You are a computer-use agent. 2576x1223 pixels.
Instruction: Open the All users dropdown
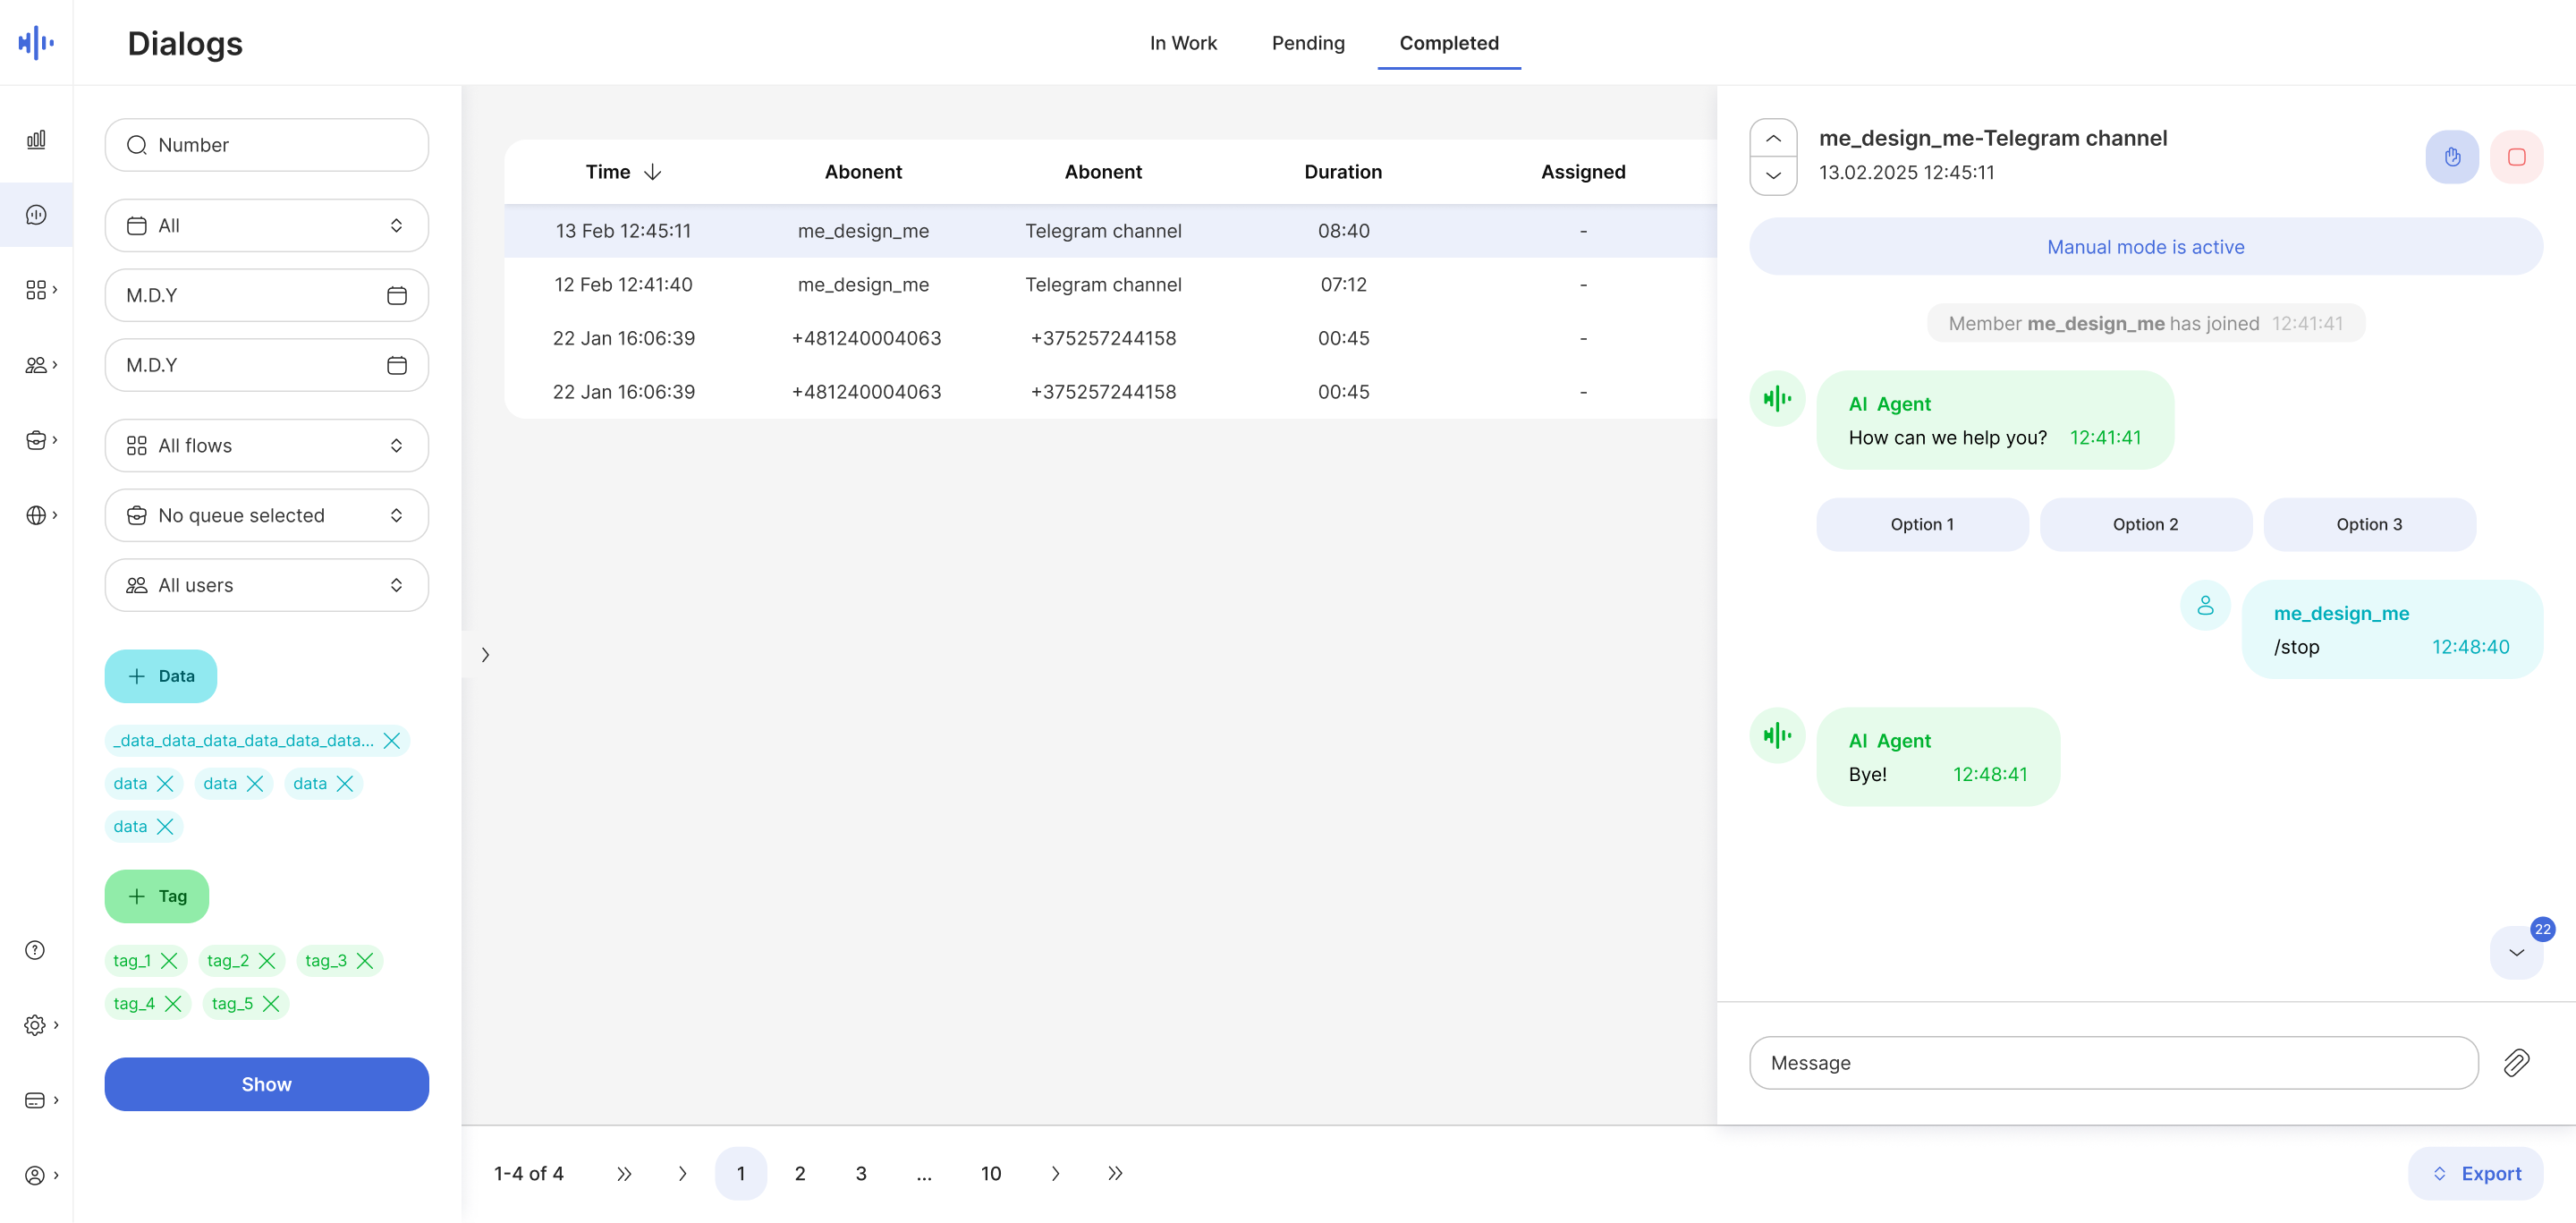click(x=266, y=586)
